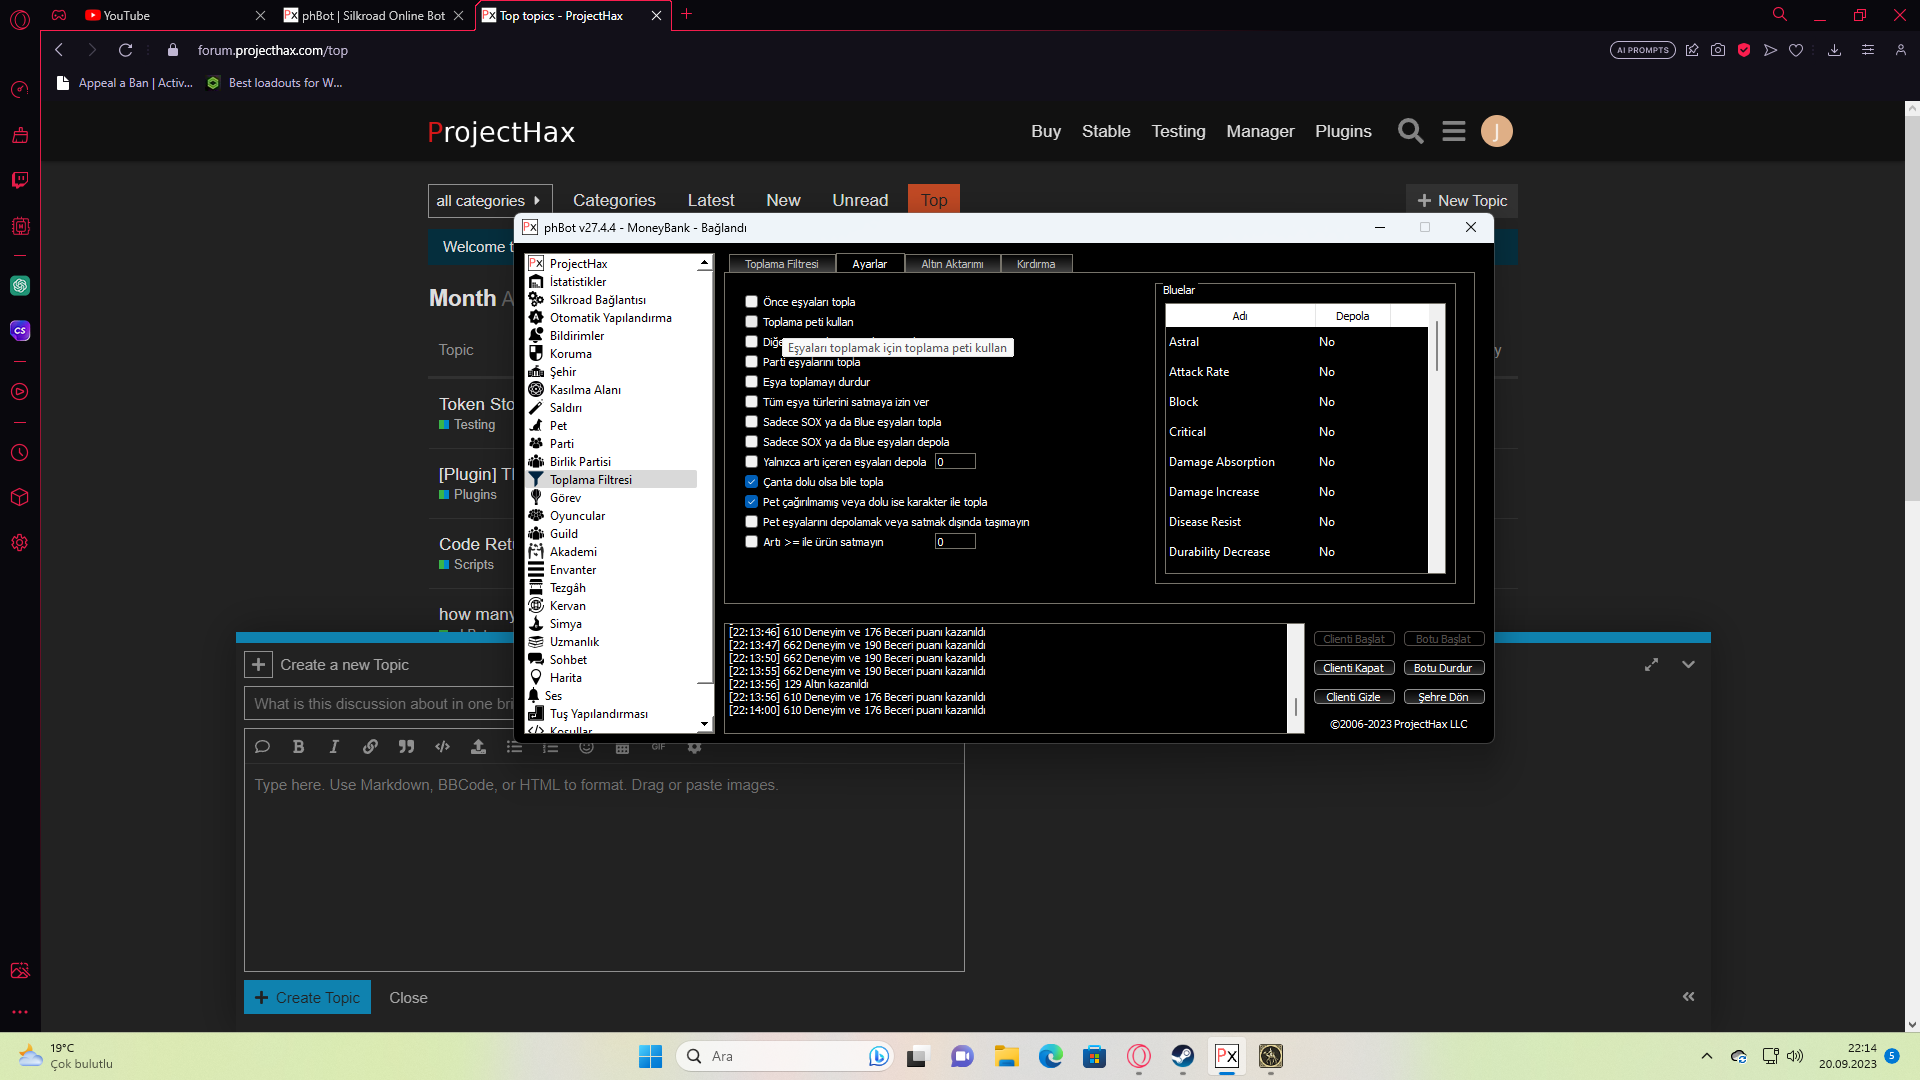Viewport: 1920px width, 1080px height.
Task: Click the upload icon in editor toolbar
Action: point(478,747)
